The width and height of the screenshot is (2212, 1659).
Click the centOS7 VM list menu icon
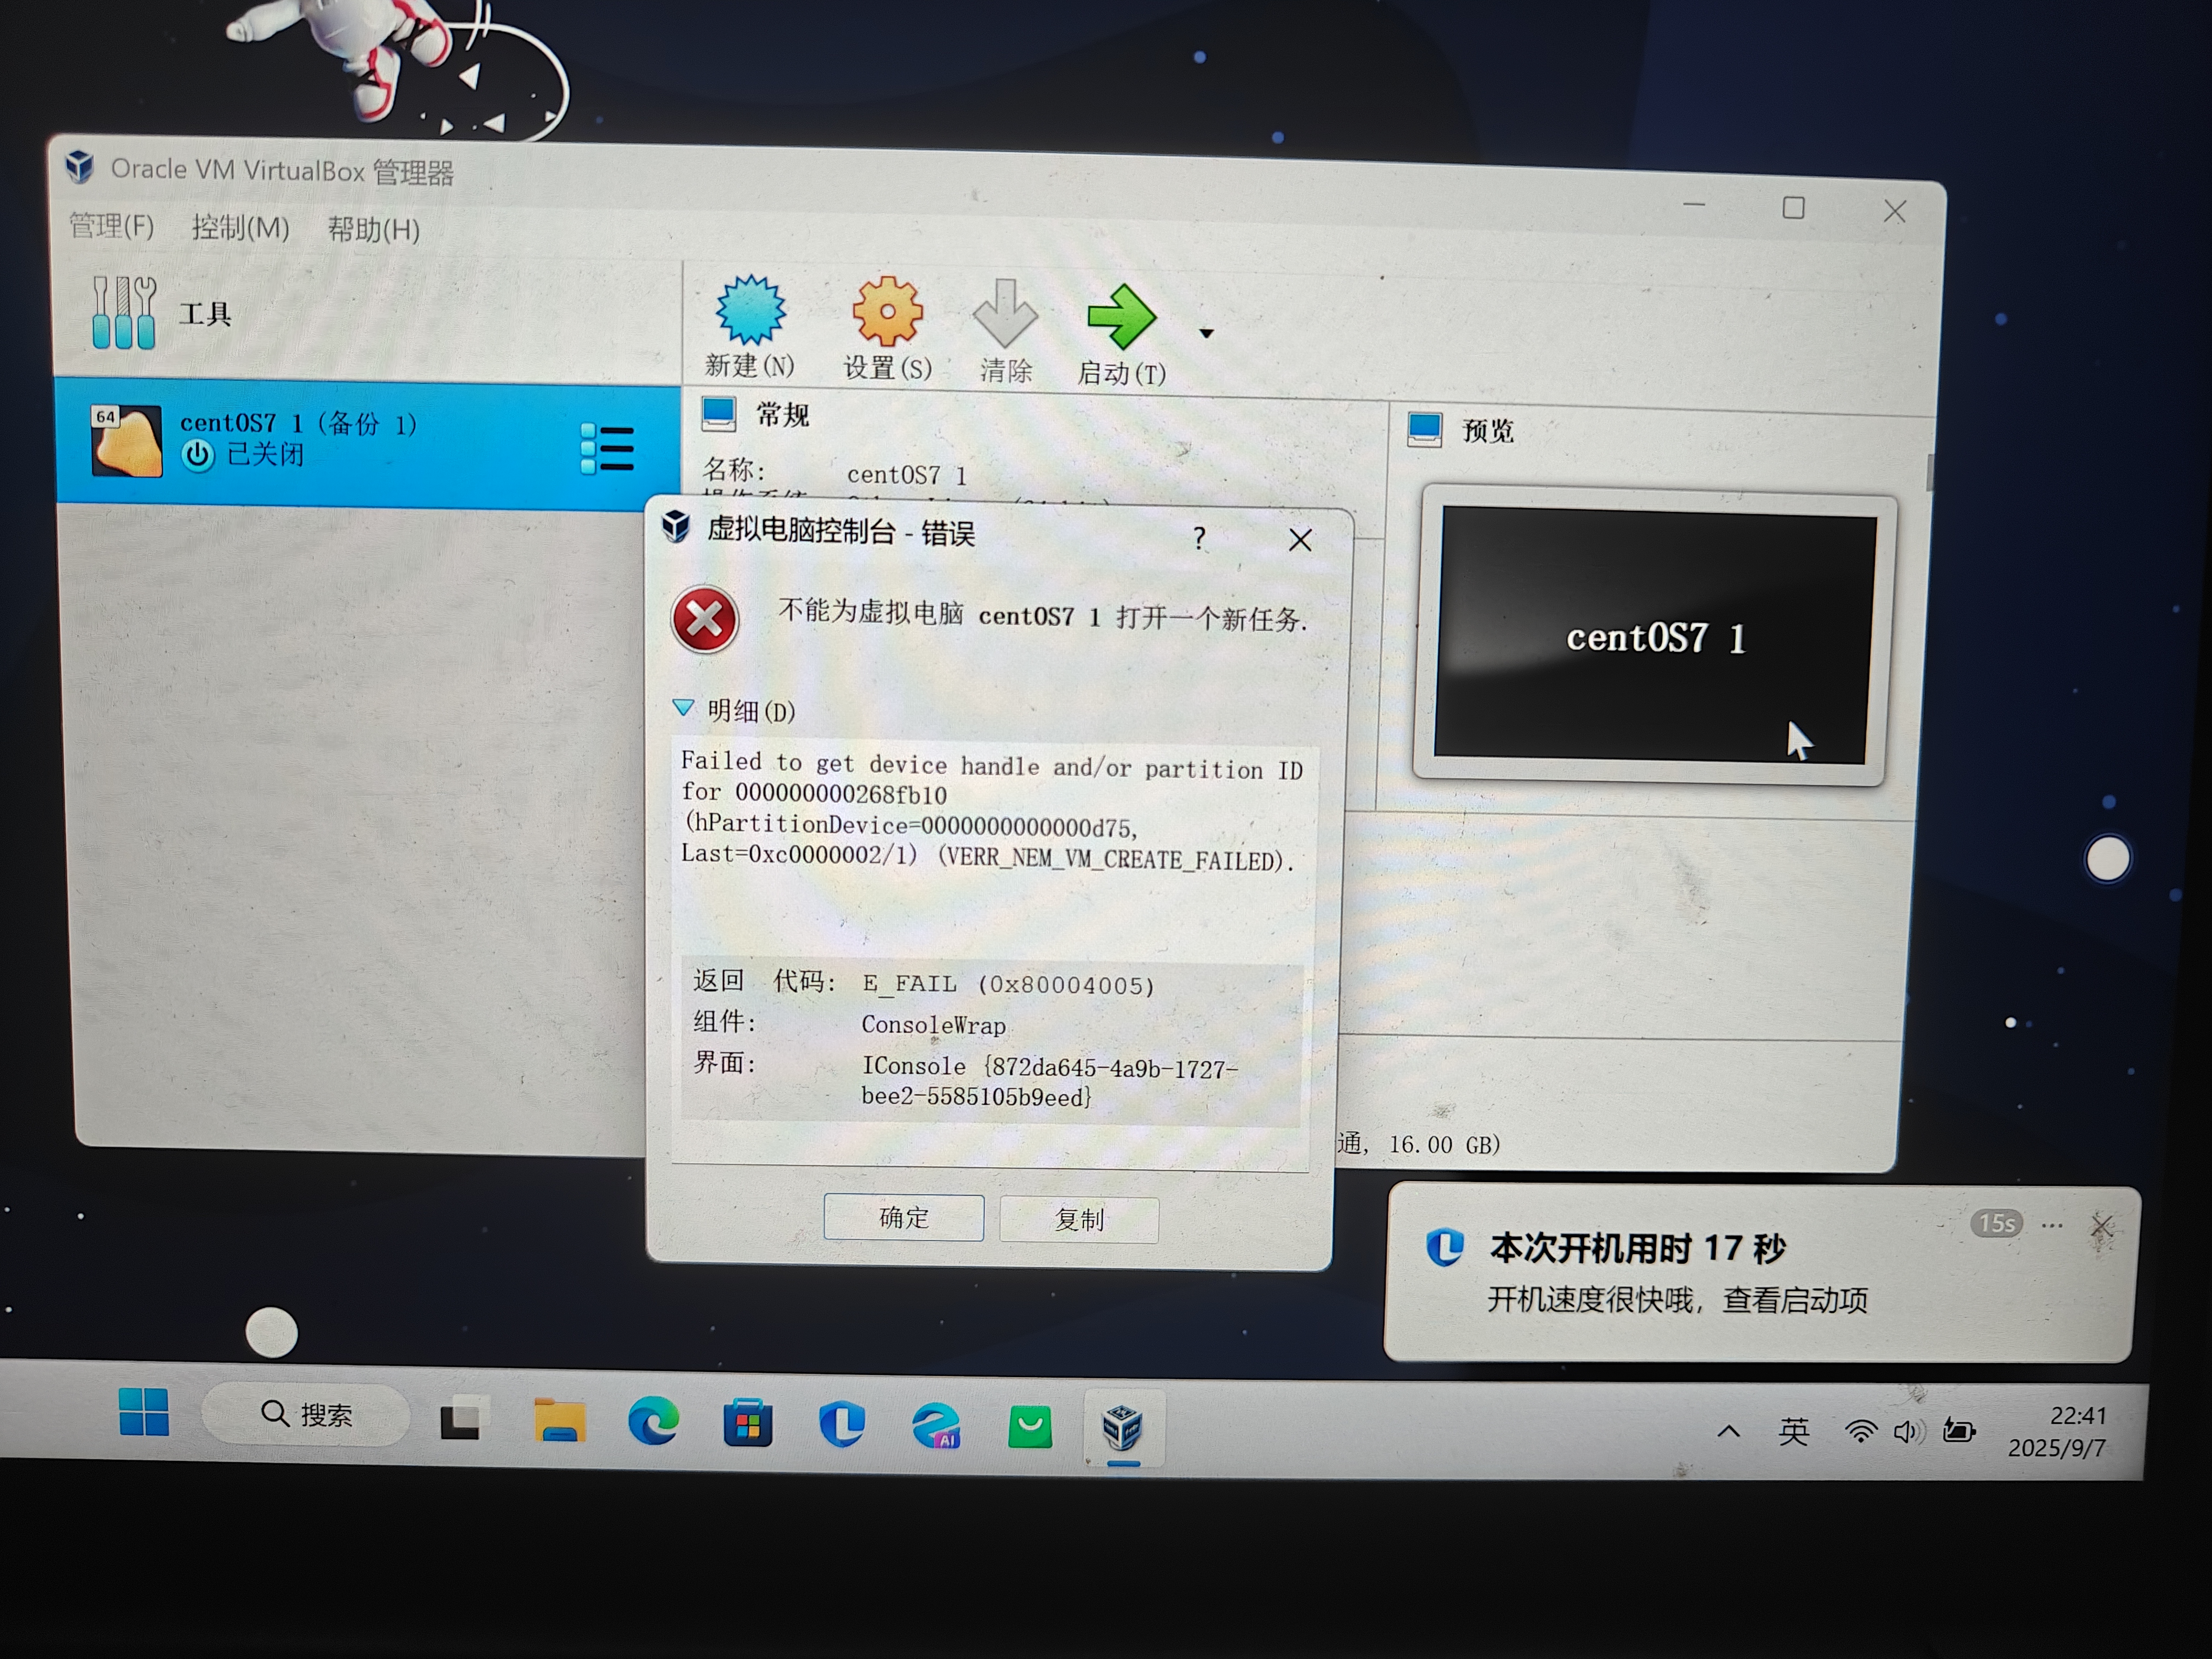pos(607,449)
